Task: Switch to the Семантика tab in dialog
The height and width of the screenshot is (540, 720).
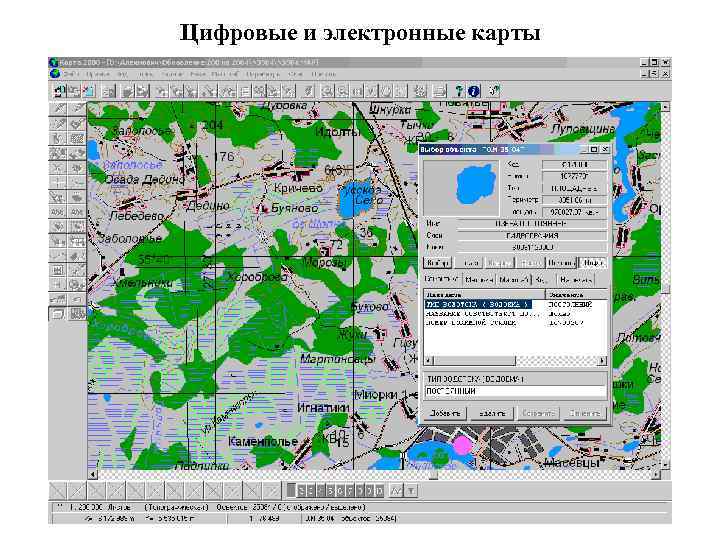Action: coord(442,279)
